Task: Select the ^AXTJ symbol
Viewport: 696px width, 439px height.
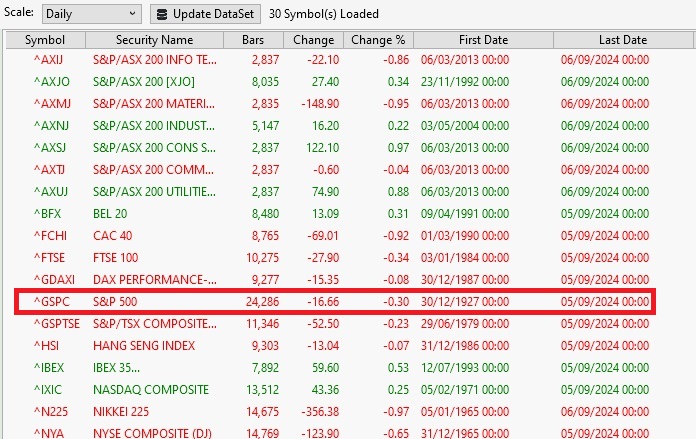Action: pyautogui.click(x=49, y=170)
